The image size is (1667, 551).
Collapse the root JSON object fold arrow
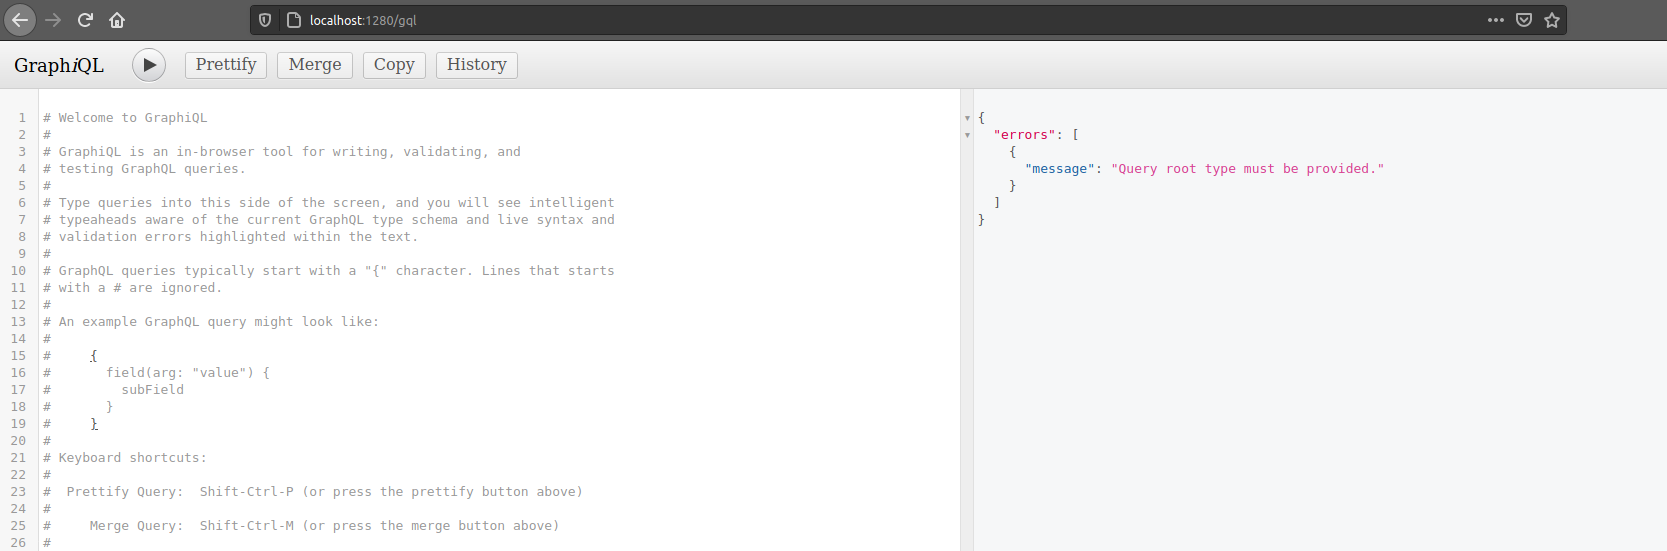coord(967,118)
